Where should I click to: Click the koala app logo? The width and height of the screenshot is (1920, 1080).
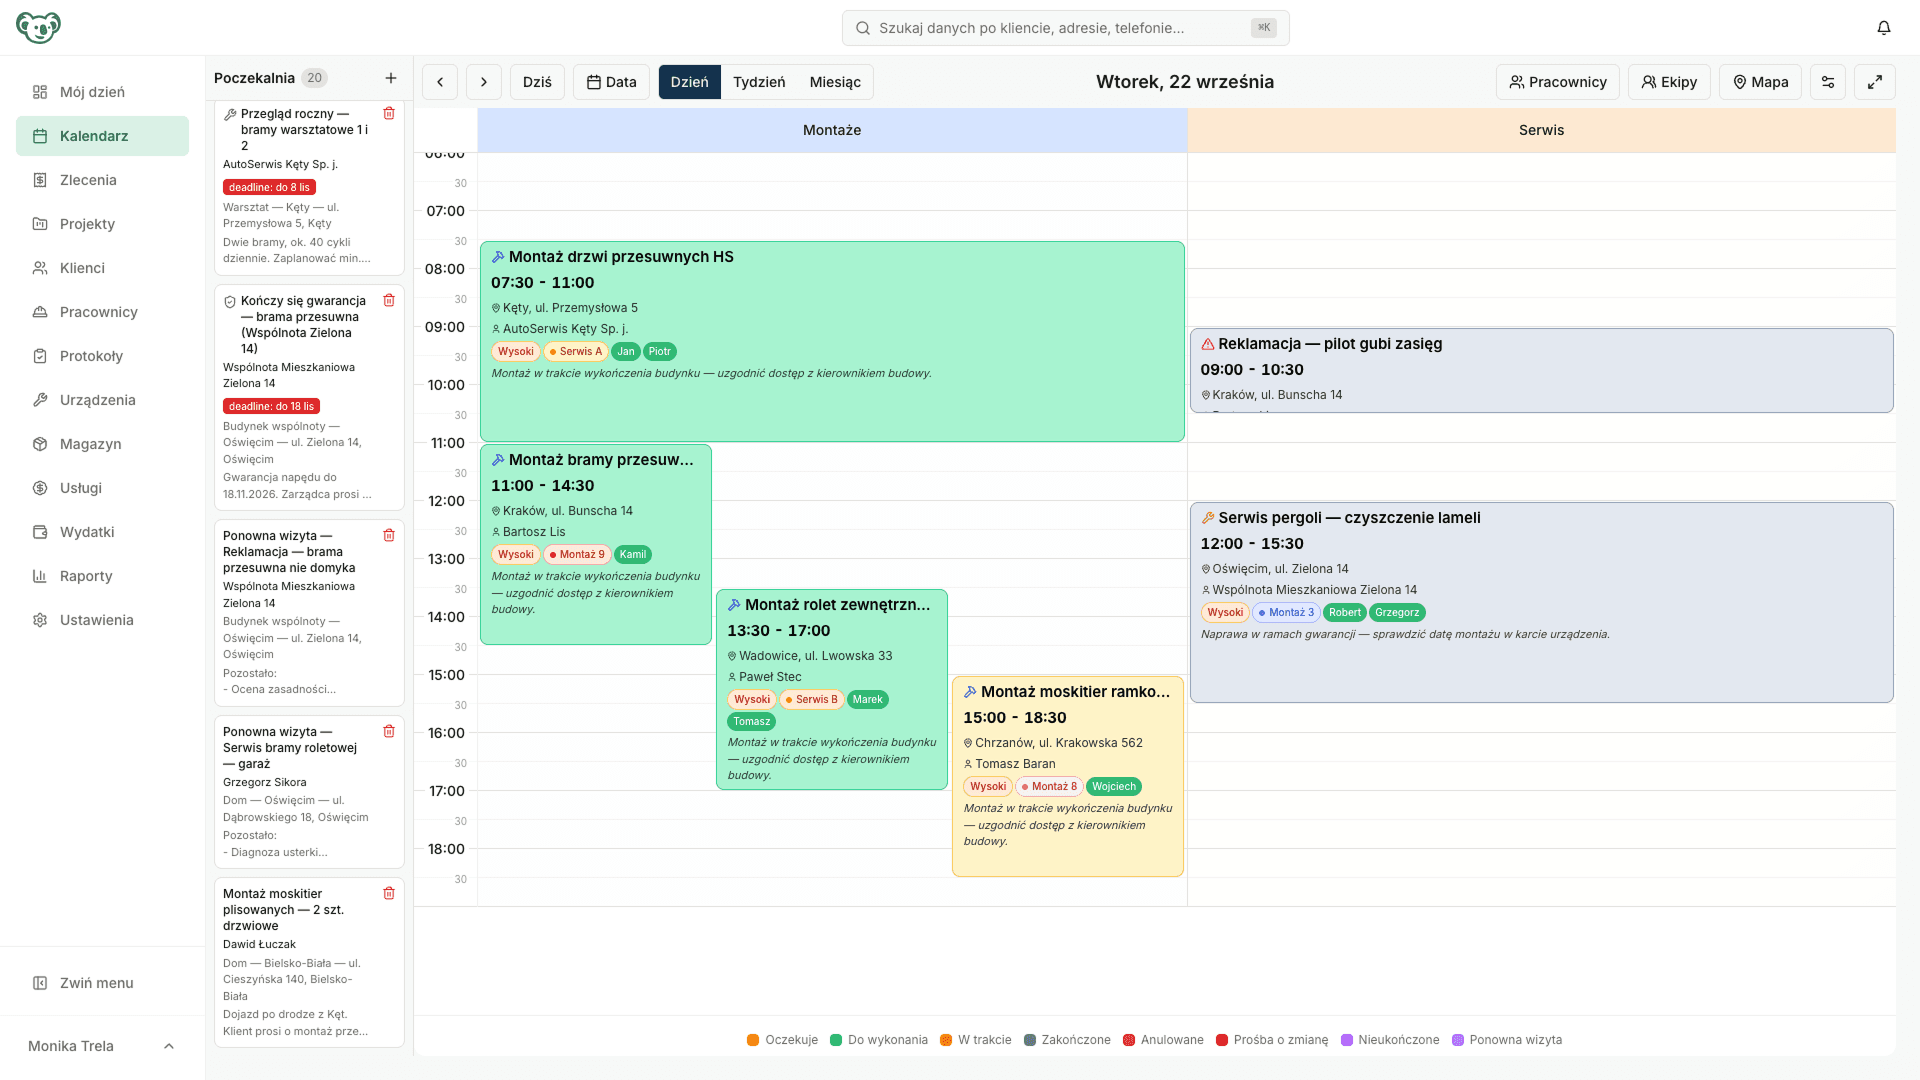point(38,28)
